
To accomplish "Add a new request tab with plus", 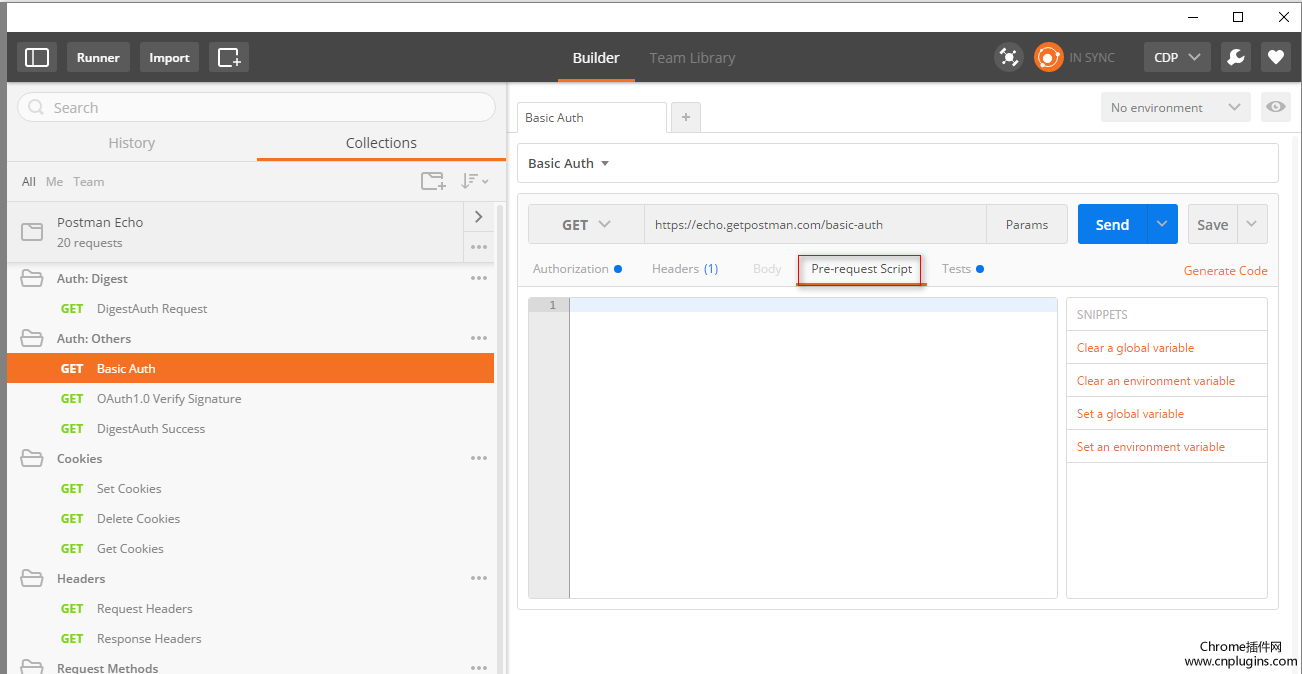I will (686, 117).
